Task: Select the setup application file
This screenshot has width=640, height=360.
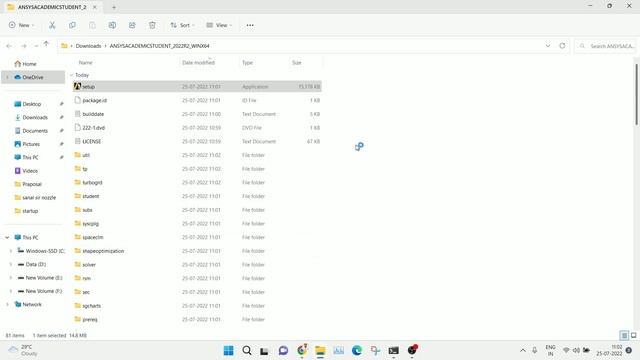Action: [x=198, y=87]
